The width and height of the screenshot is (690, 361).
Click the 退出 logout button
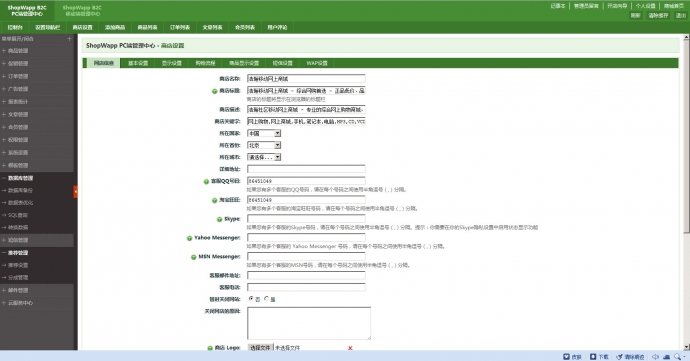[681, 15]
